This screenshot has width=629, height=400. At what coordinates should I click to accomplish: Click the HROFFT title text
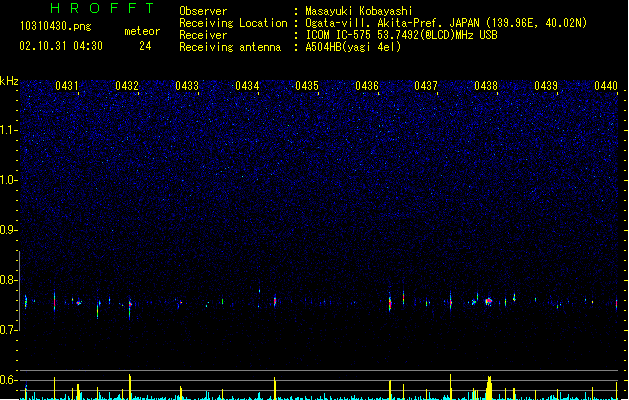(102, 8)
